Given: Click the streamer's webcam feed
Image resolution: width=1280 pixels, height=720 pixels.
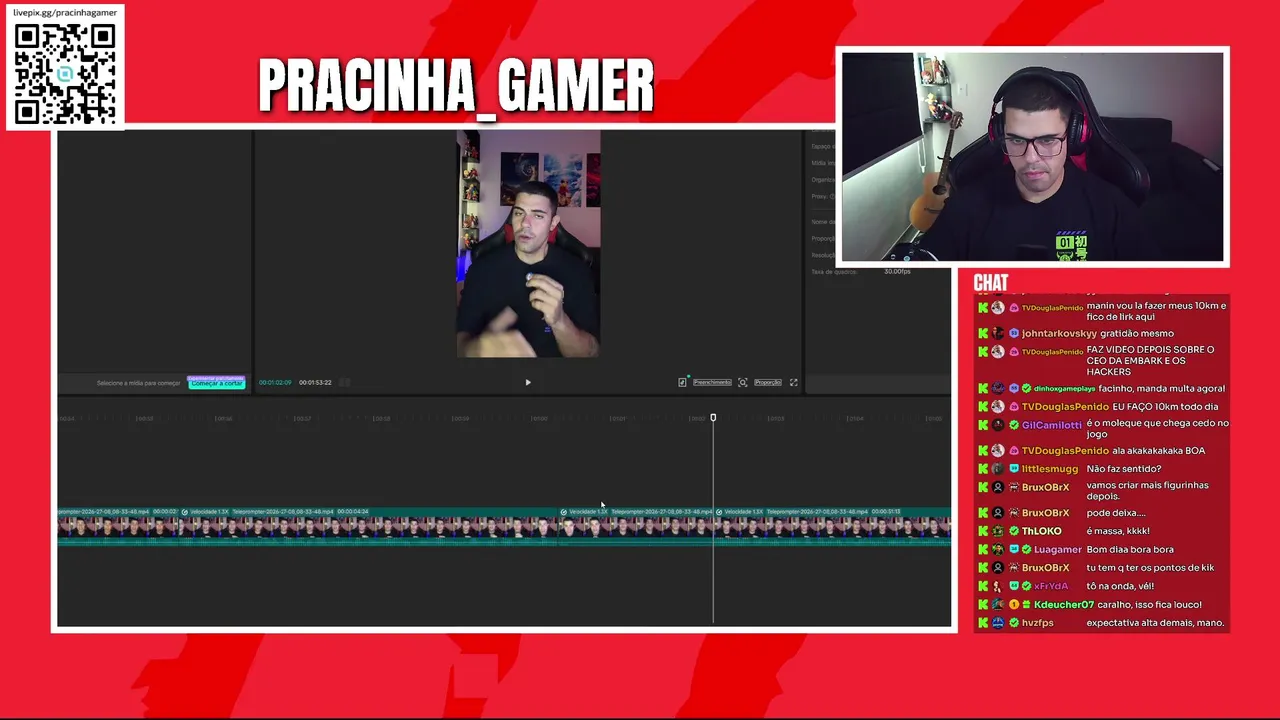Looking at the screenshot, I should (1032, 157).
